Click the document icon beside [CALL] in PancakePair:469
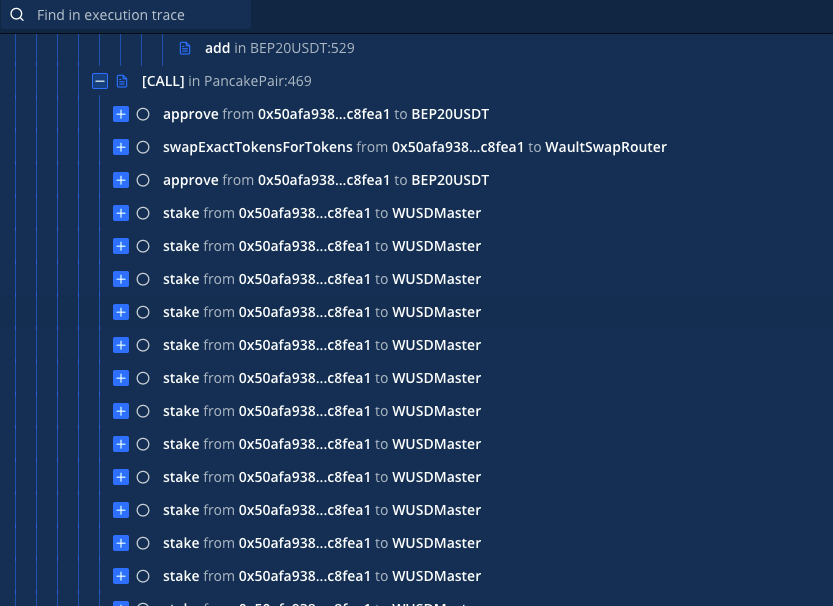833x606 pixels. click(122, 81)
